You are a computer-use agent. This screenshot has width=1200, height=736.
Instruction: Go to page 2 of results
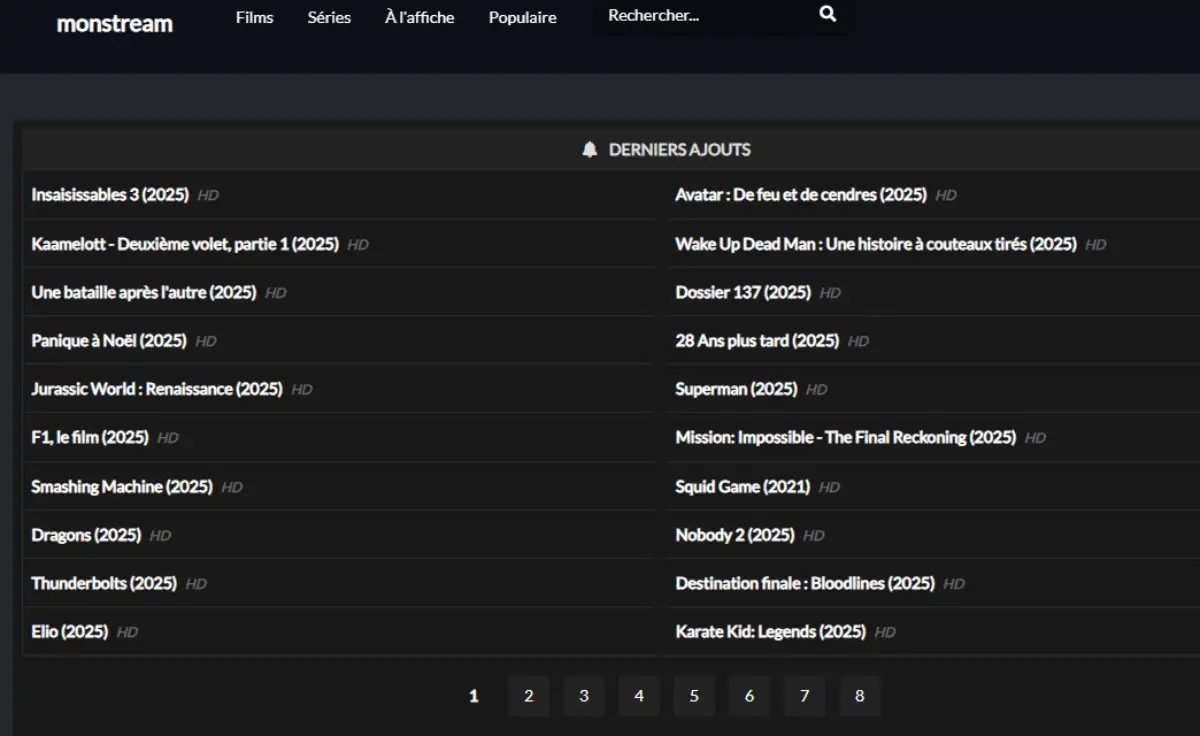click(x=529, y=696)
